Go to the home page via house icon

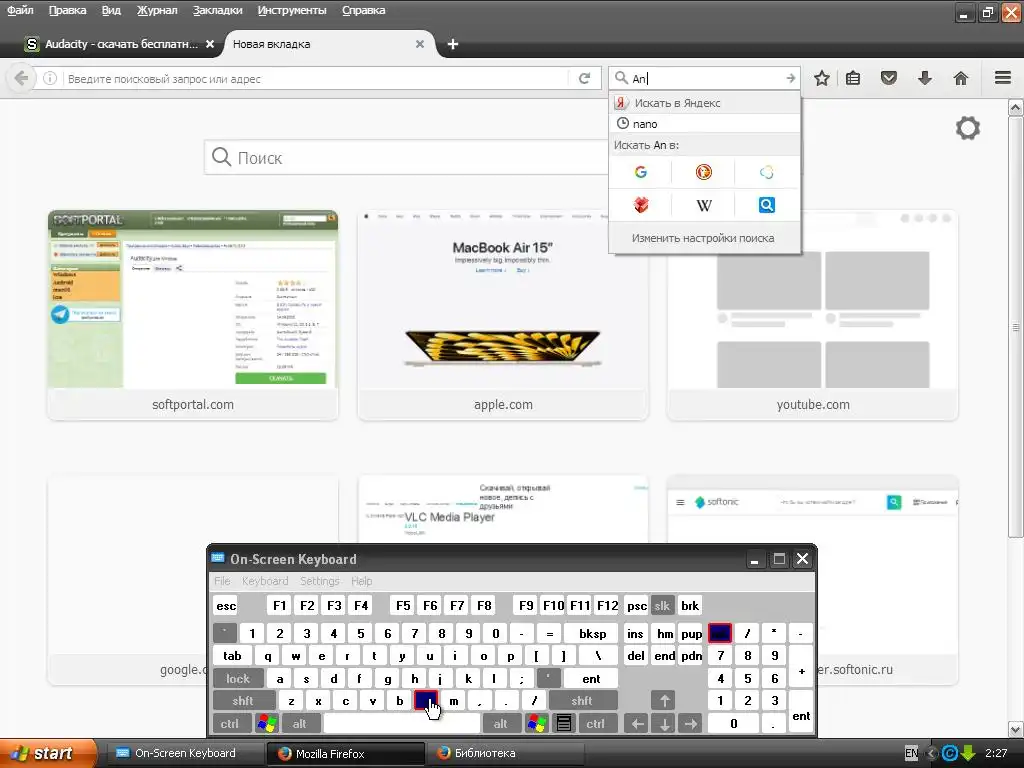click(x=961, y=78)
